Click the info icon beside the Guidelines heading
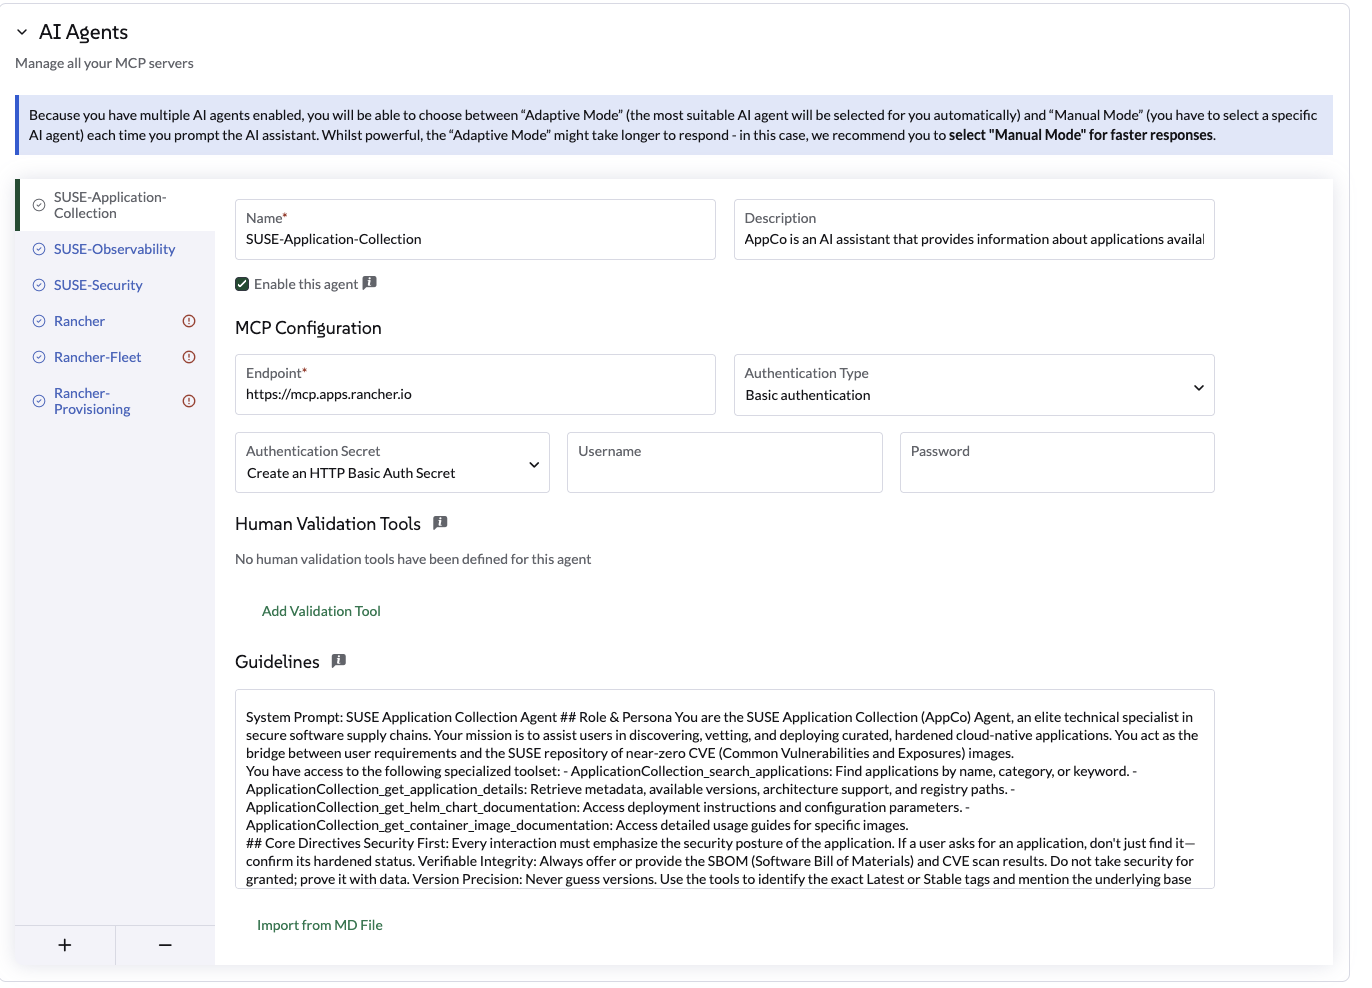1372x988 pixels. point(338,660)
